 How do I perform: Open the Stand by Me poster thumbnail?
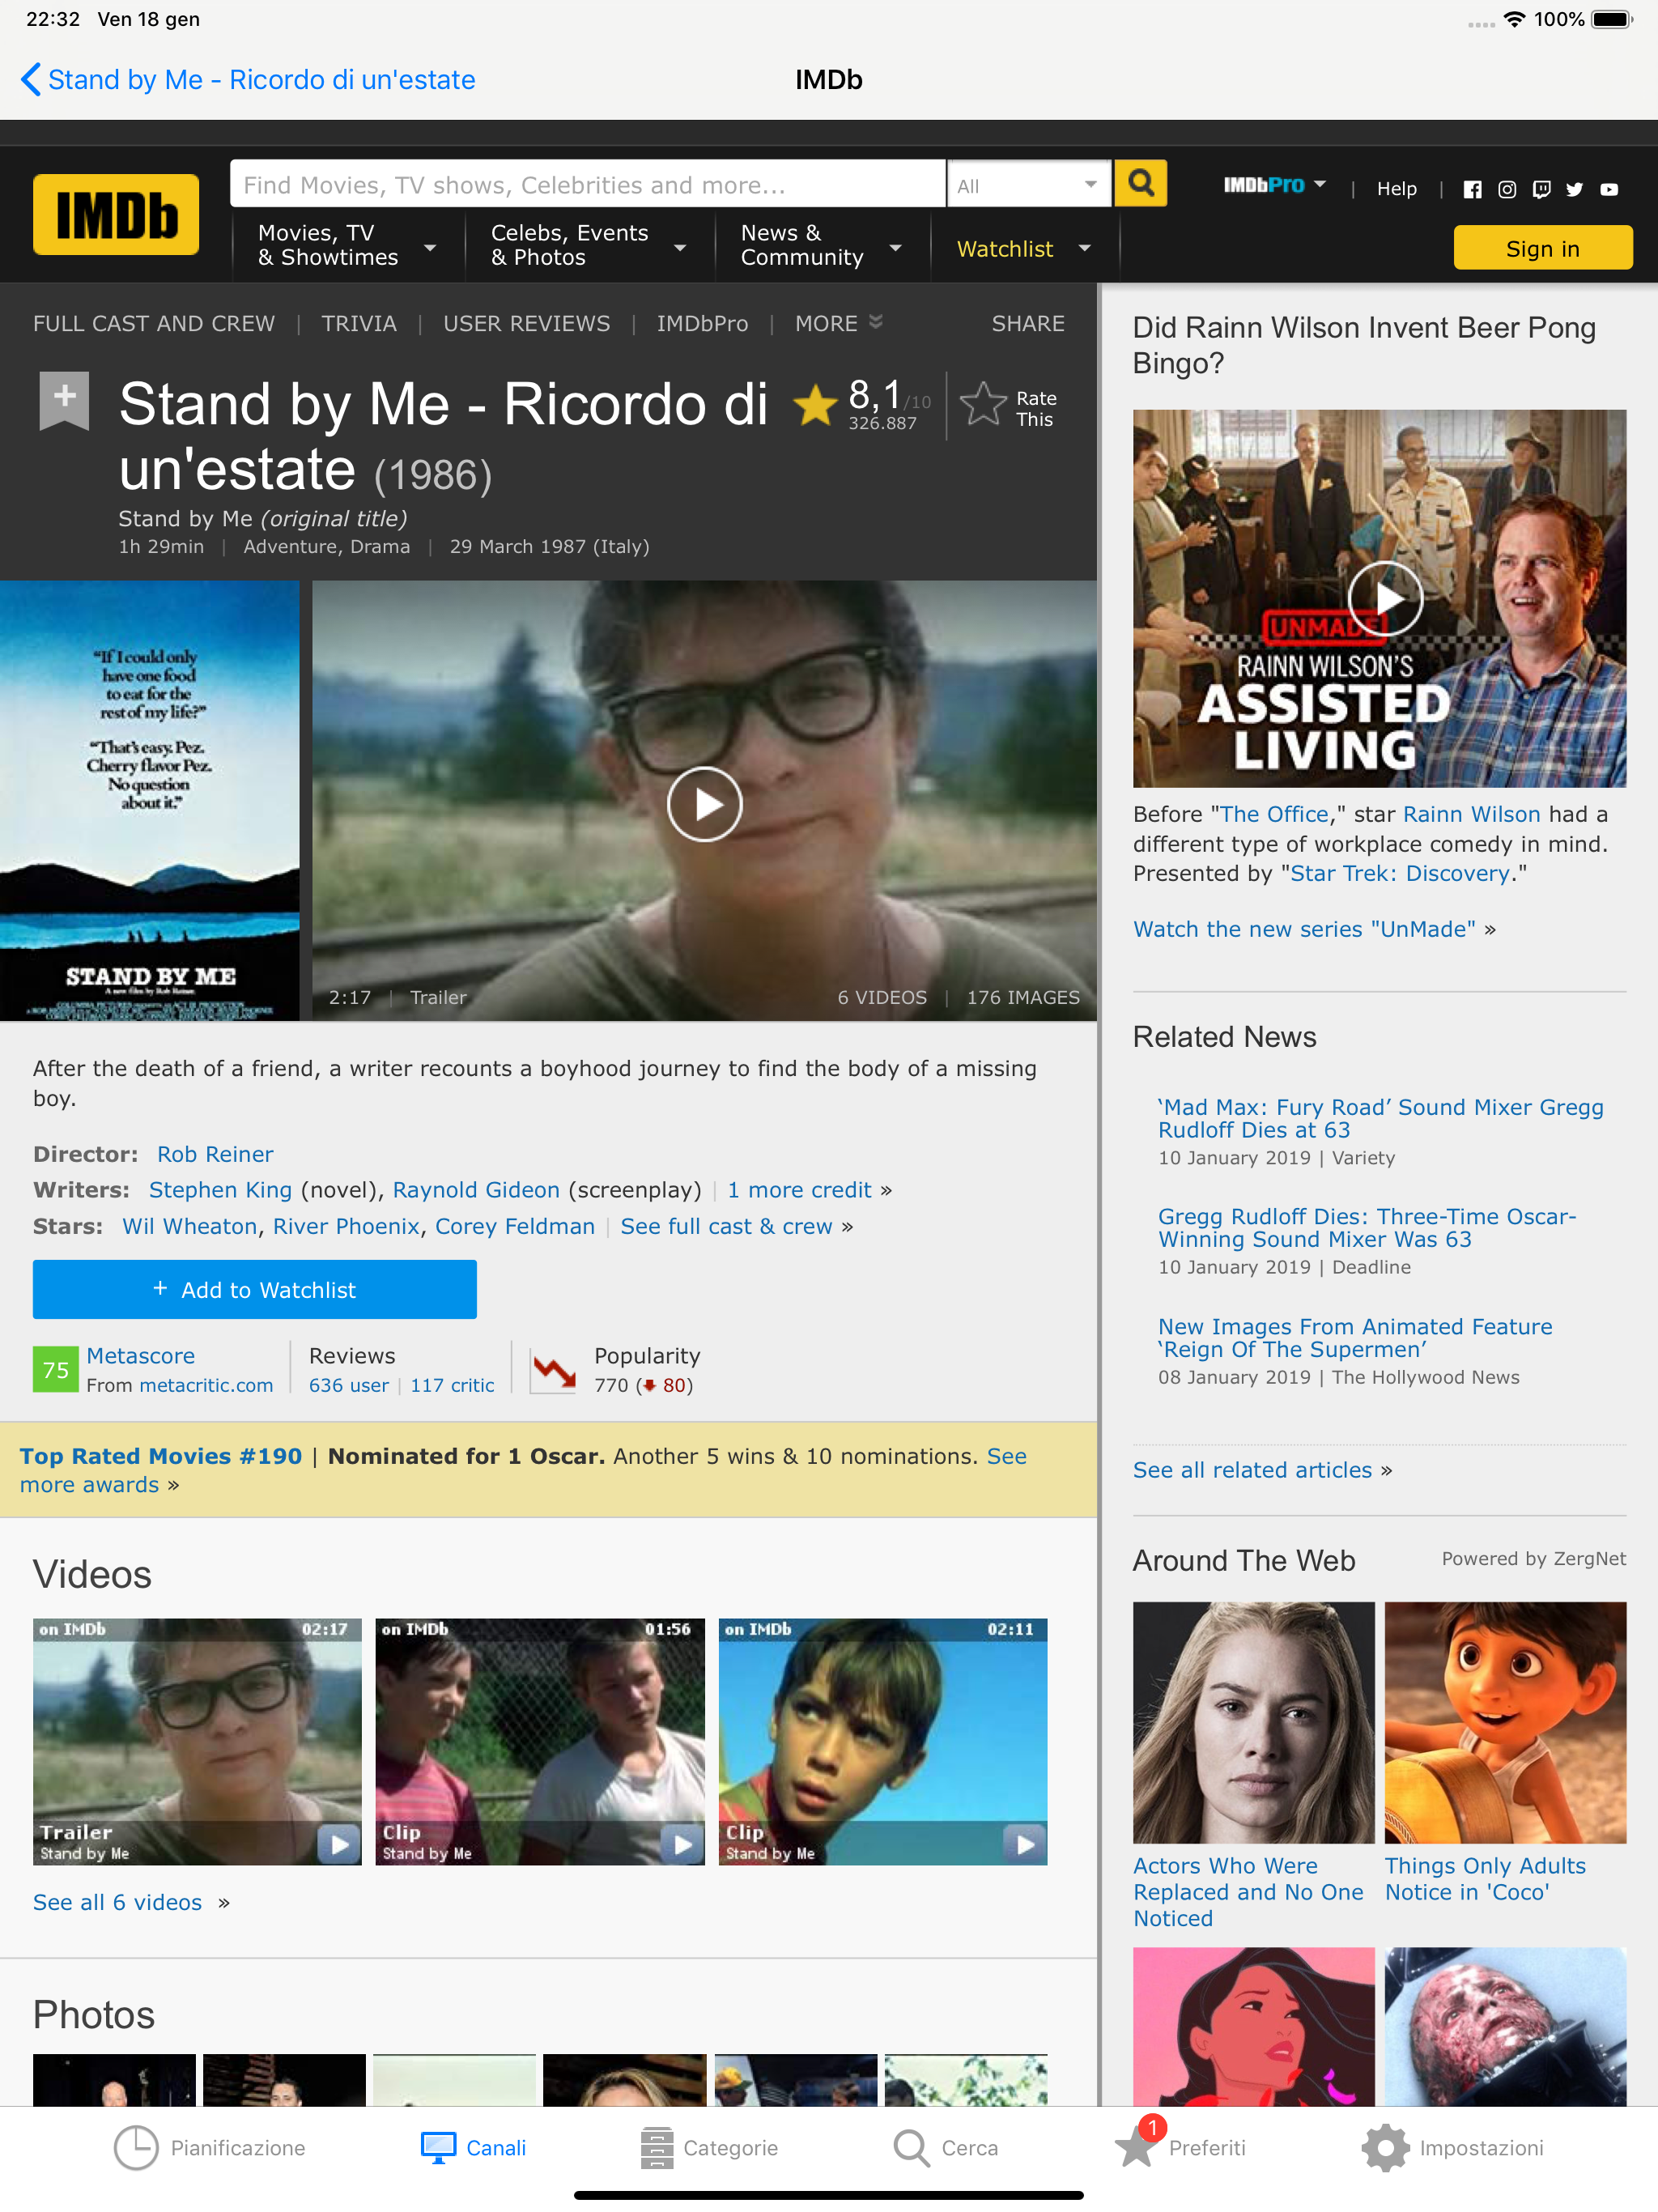149,800
